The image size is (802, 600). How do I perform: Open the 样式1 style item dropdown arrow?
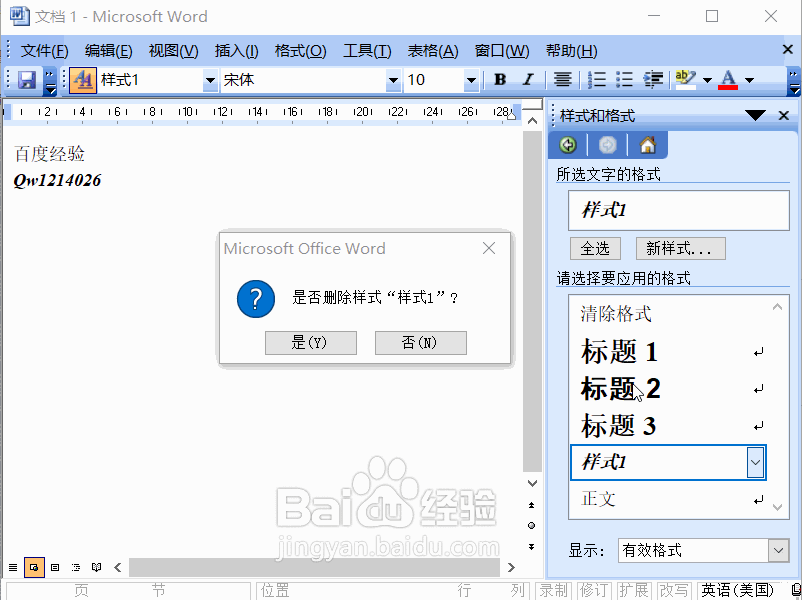click(x=755, y=462)
